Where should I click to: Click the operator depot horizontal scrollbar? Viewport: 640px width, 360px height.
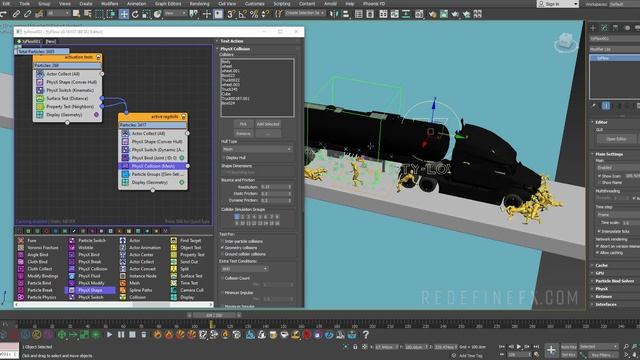(113, 304)
